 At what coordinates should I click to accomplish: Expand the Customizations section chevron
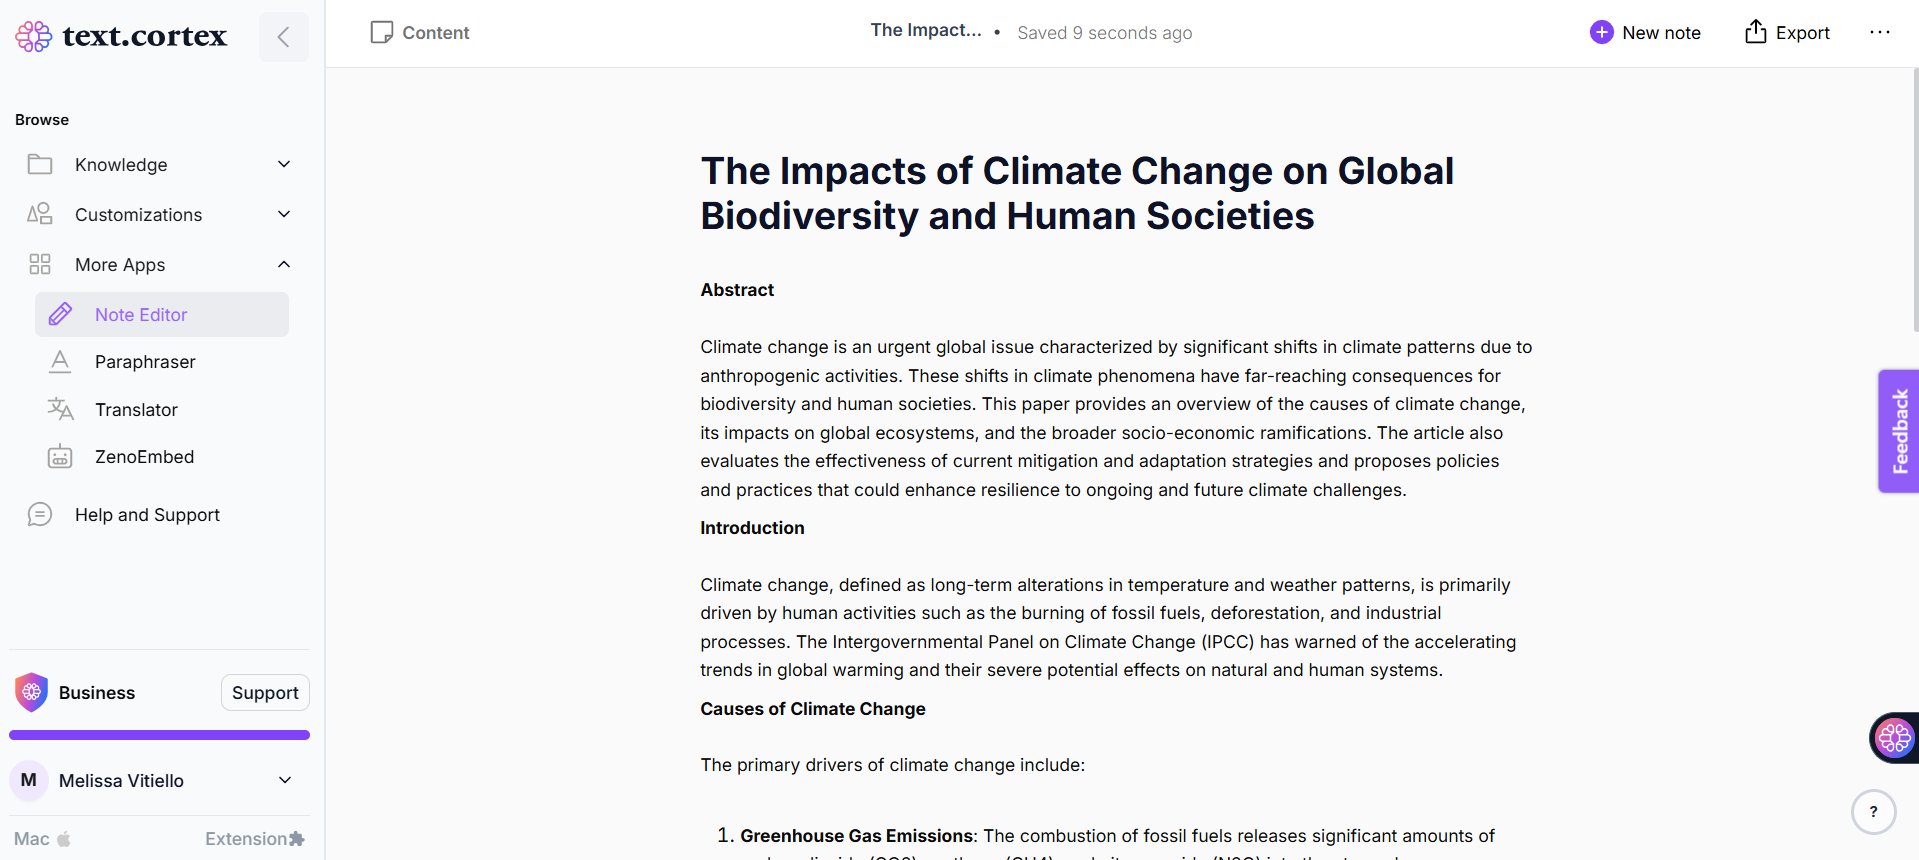point(284,214)
